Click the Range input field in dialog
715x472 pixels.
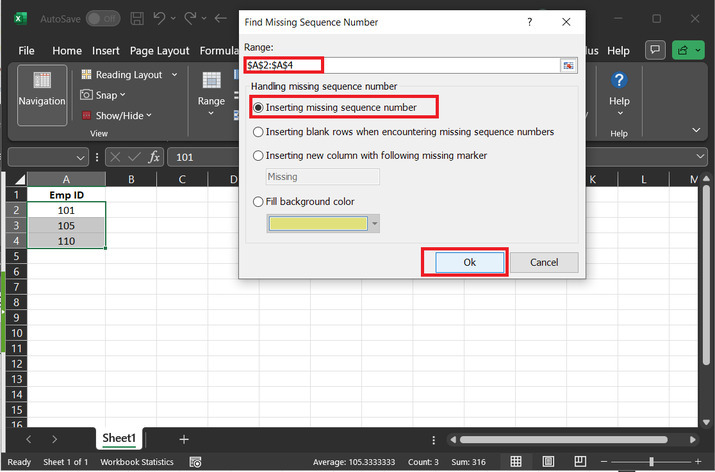click(402, 65)
